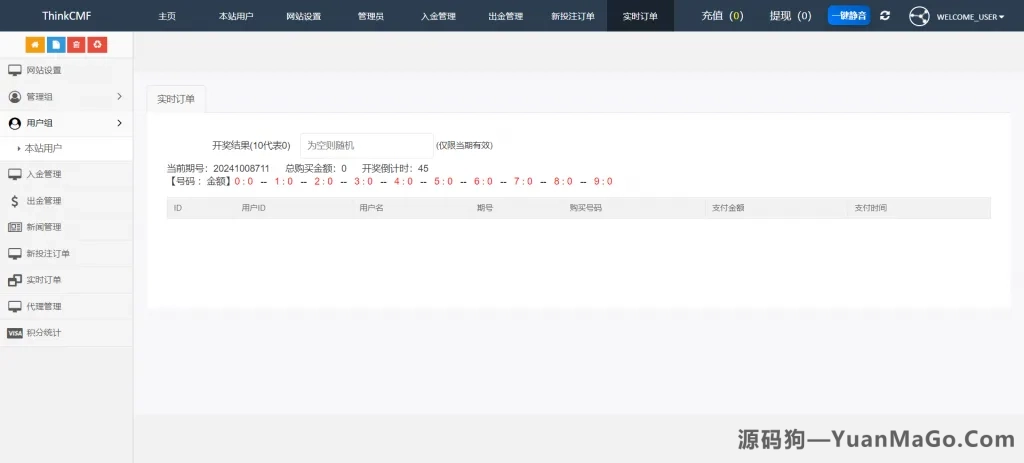Open 主页 in the top navigation
The image size is (1024, 463).
coord(167,16)
